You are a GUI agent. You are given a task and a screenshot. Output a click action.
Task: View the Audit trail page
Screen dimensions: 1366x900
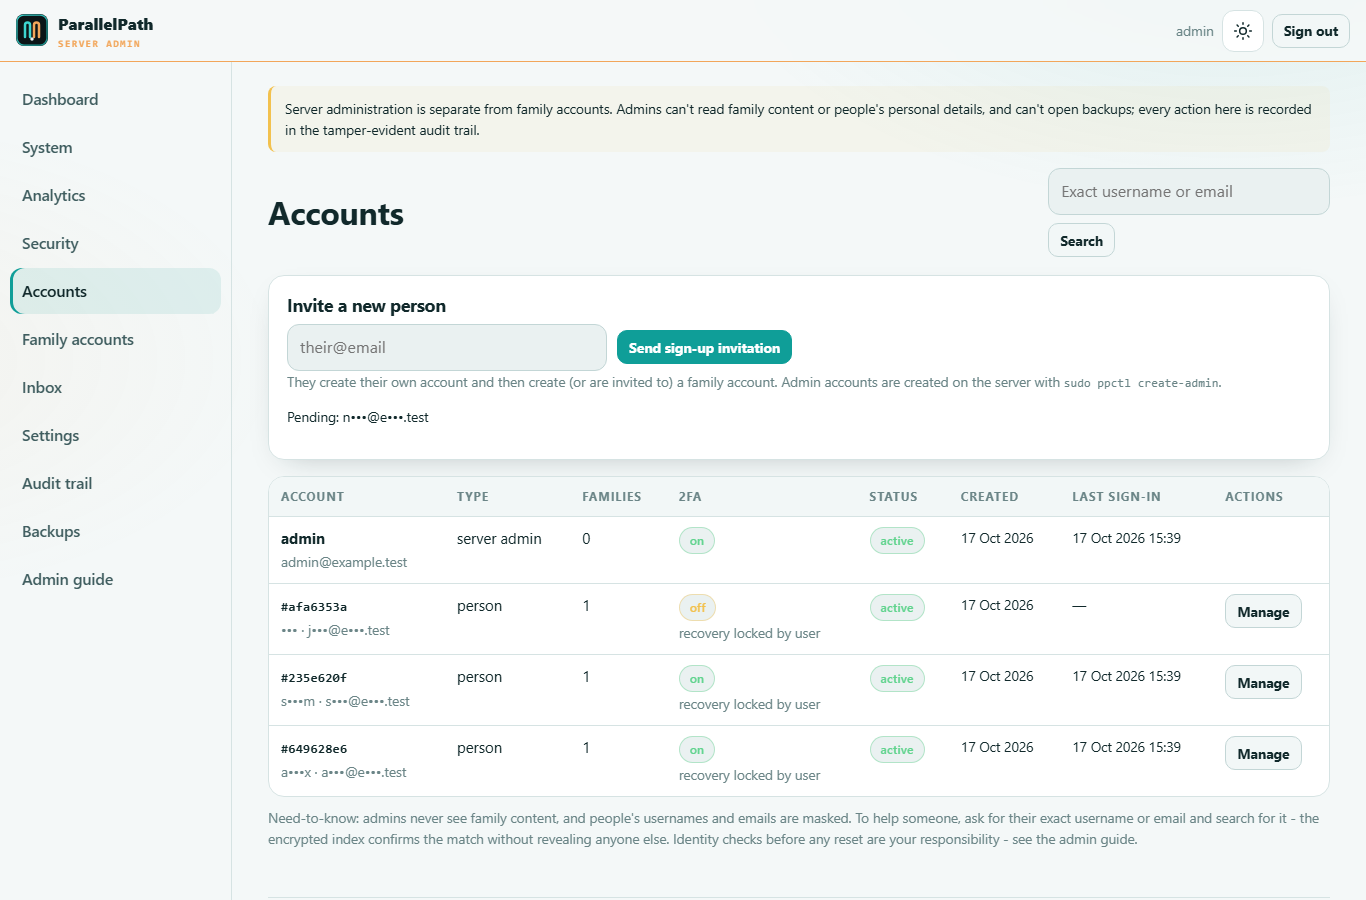pos(115,483)
